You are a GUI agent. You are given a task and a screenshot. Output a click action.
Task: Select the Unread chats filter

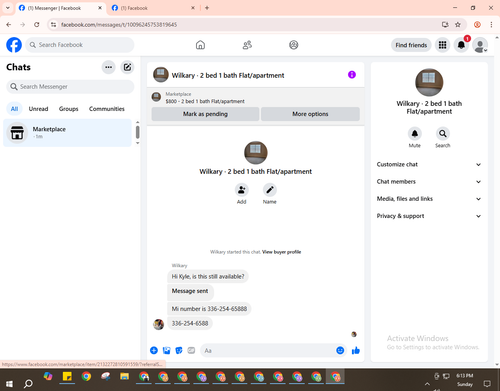click(38, 109)
